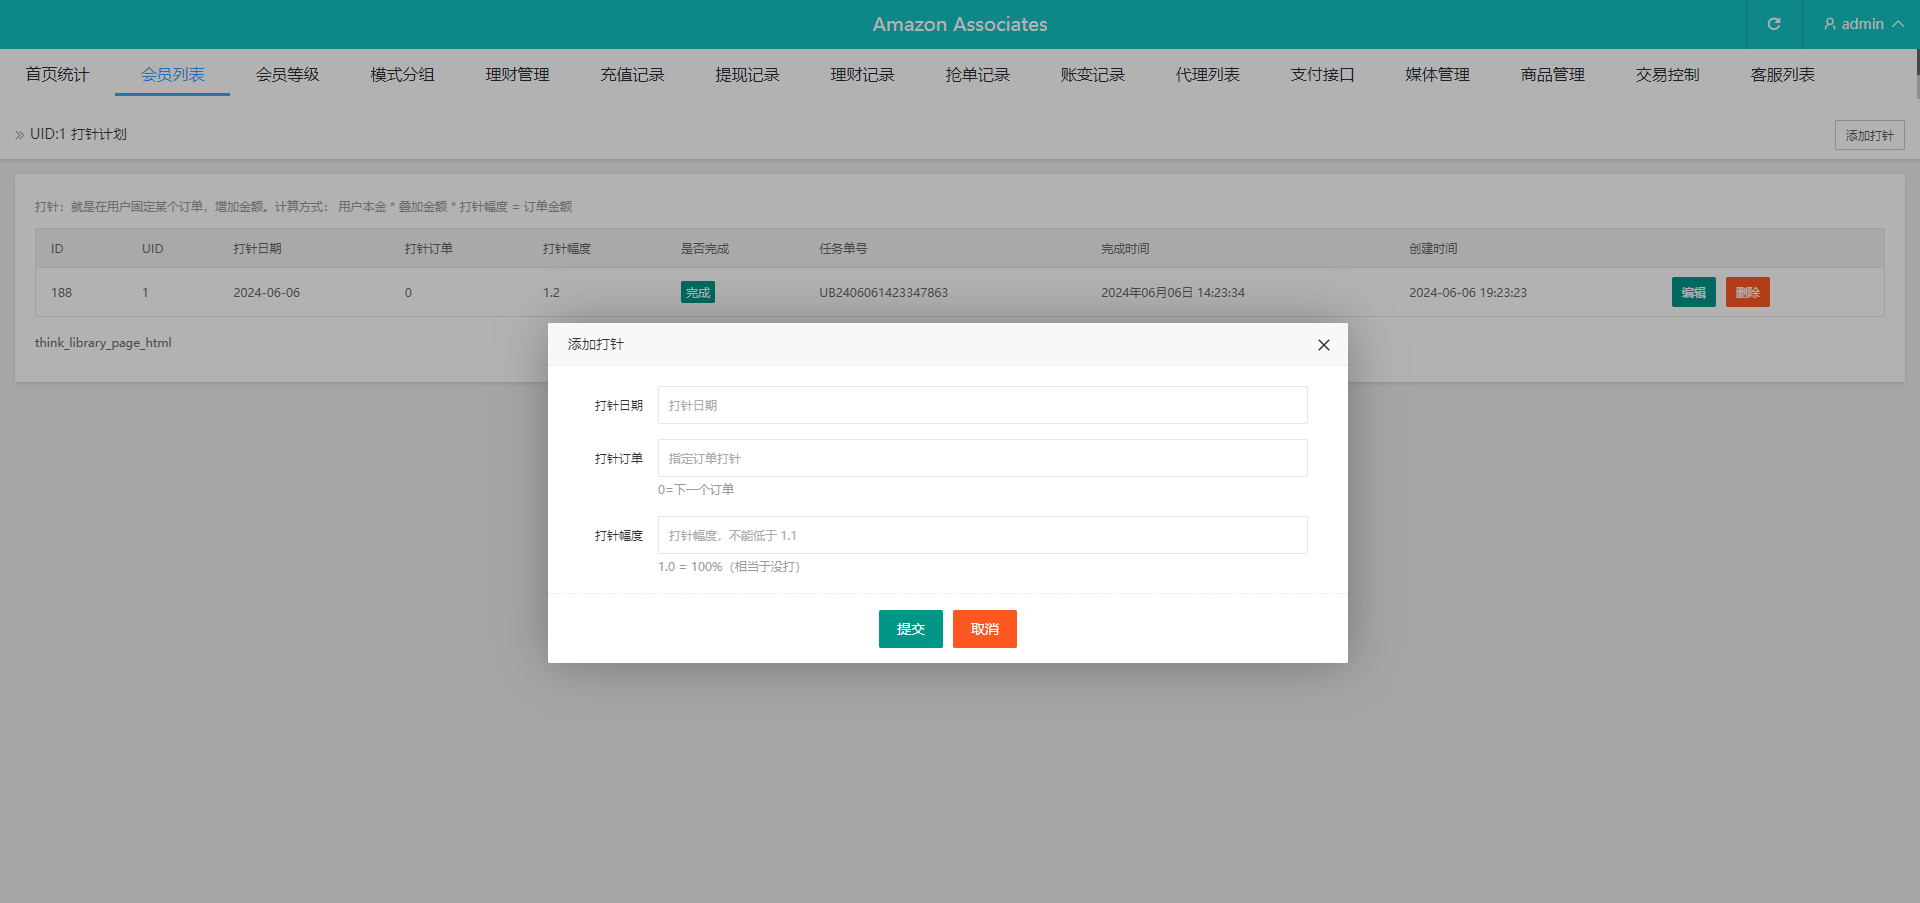Focus the 打针日期 date input field
The width and height of the screenshot is (1920, 903).
982,405
